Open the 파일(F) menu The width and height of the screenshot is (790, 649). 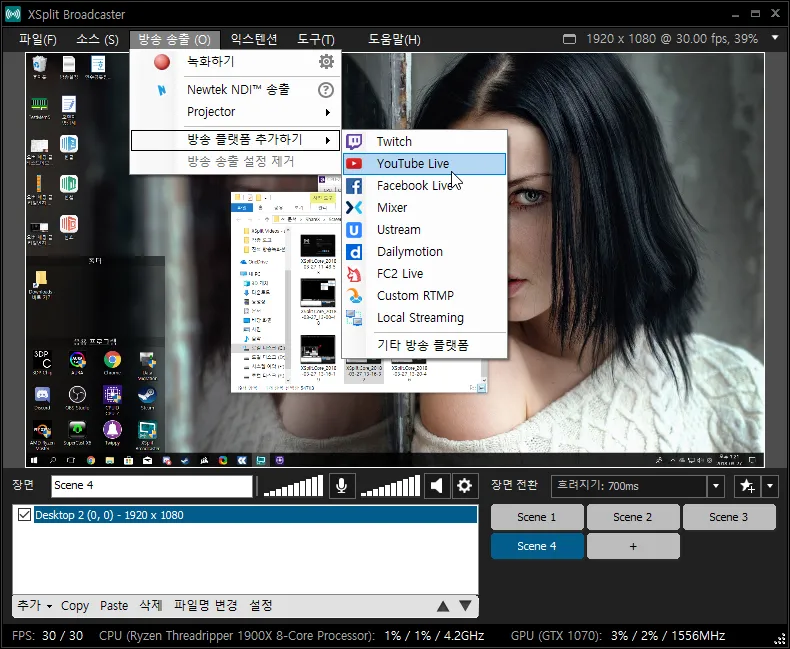[x=37, y=39]
